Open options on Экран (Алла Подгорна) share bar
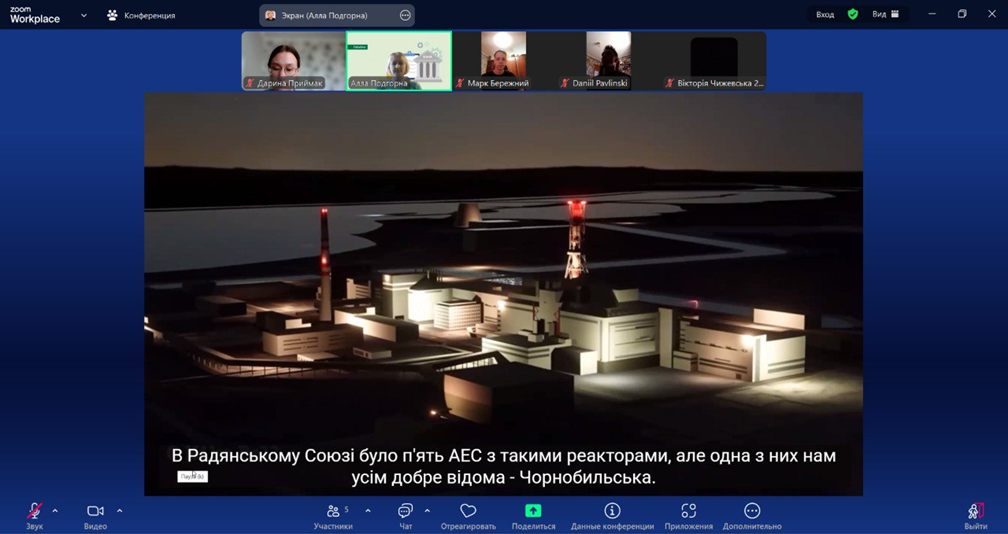This screenshot has width=1008, height=534. [405, 15]
